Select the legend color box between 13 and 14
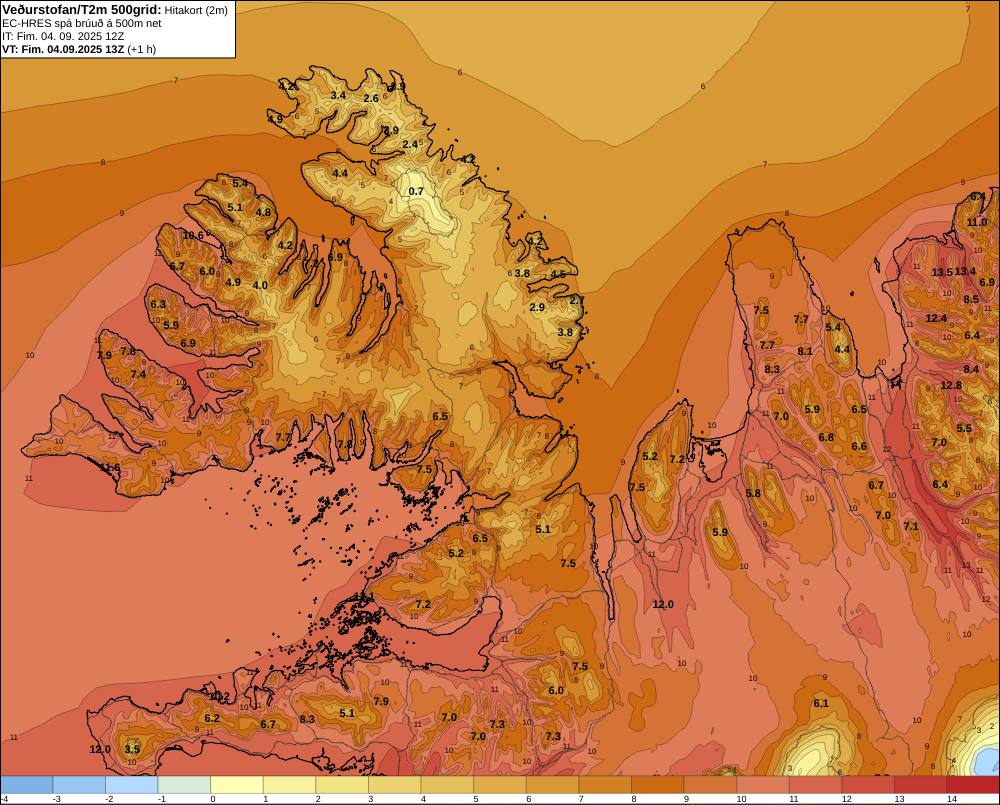Viewport: 1000px width, 805px height. point(920,785)
